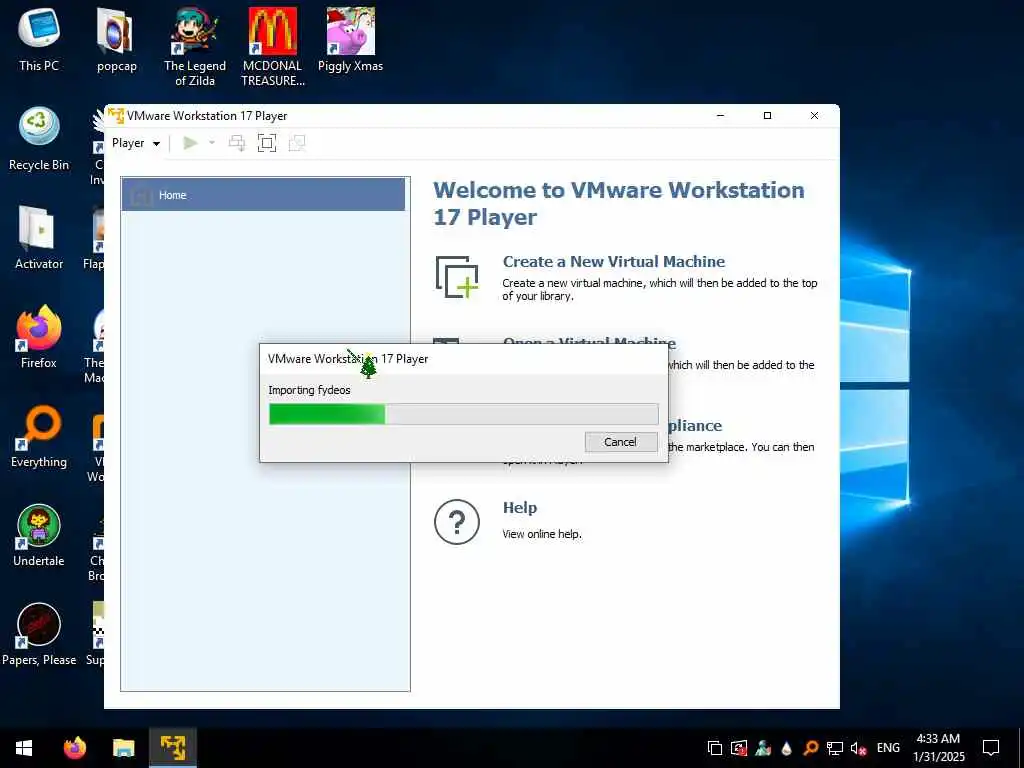Click Firefox in the taskbar
The height and width of the screenshot is (768, 1024).
[x=75, y=748]
